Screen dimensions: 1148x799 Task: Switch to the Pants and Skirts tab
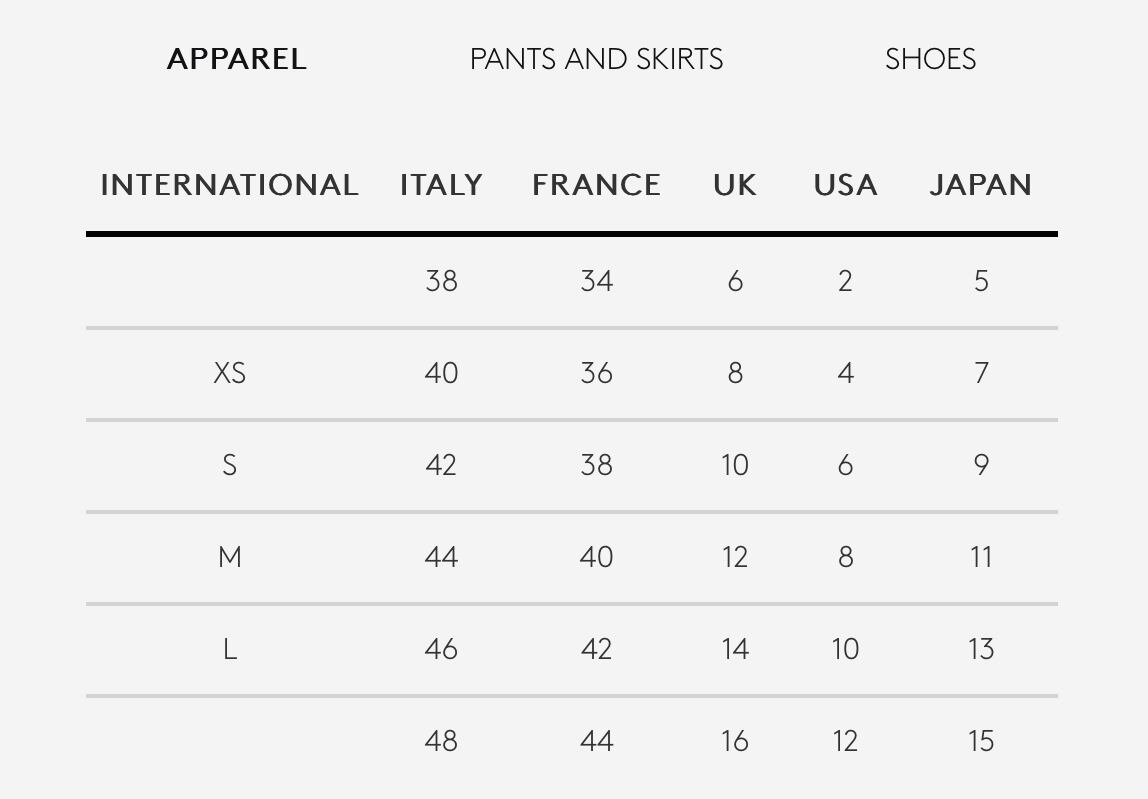click(596, 59)
